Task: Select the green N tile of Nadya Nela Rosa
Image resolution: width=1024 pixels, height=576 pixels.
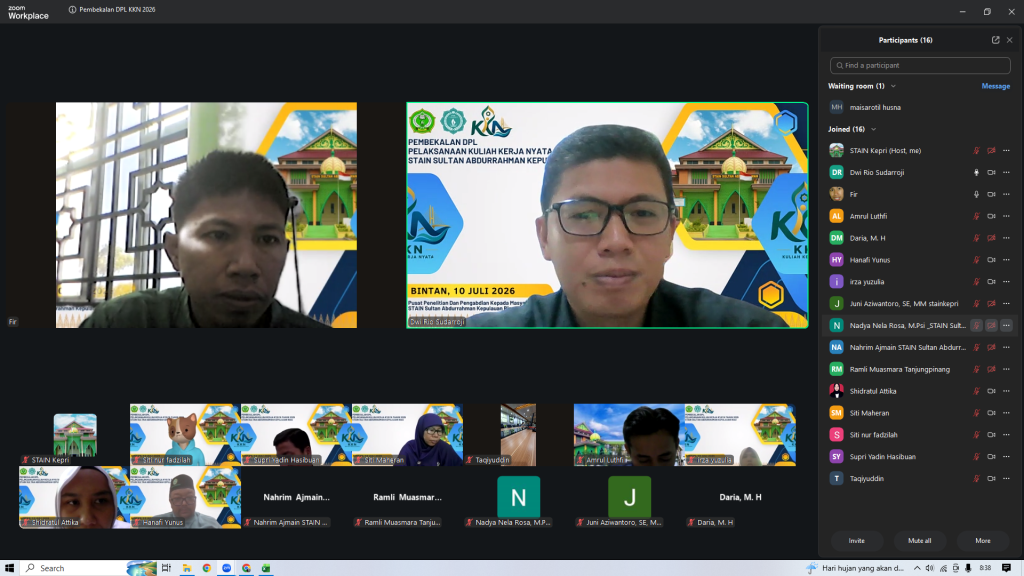Action: click(x=519, y=497)
